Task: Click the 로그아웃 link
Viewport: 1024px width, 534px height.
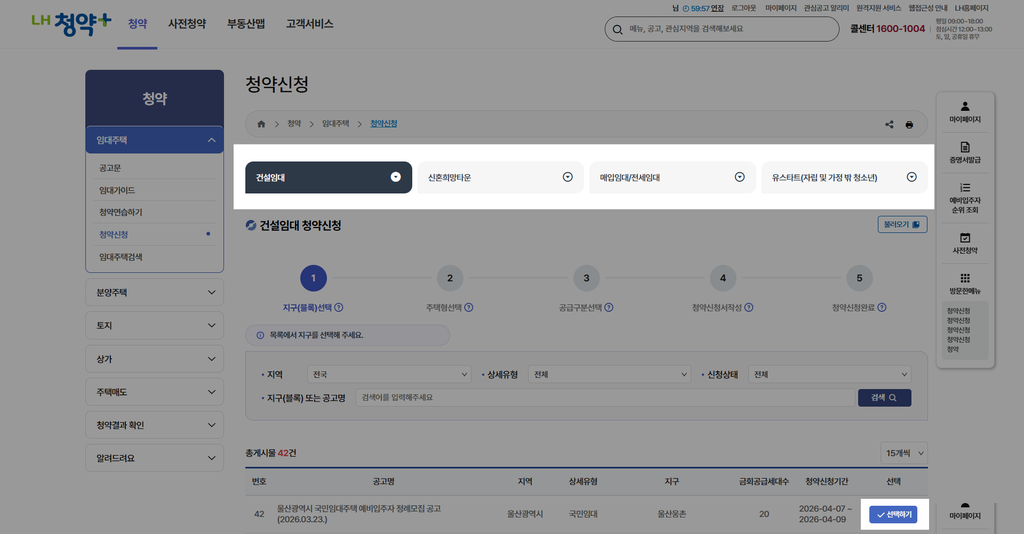Action: (x=743, y=8)
